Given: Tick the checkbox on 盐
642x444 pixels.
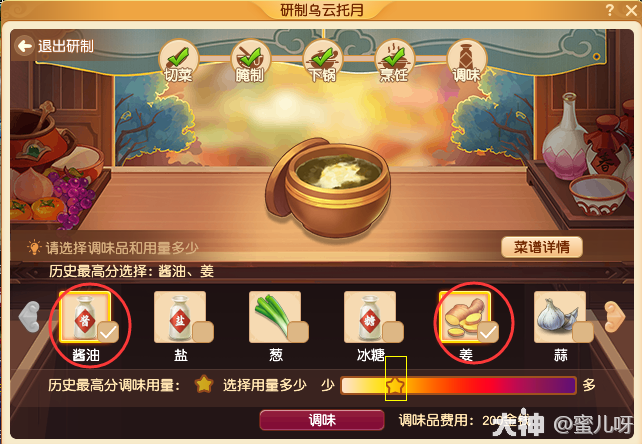Looking at the screenshot, I should (203, 332).
